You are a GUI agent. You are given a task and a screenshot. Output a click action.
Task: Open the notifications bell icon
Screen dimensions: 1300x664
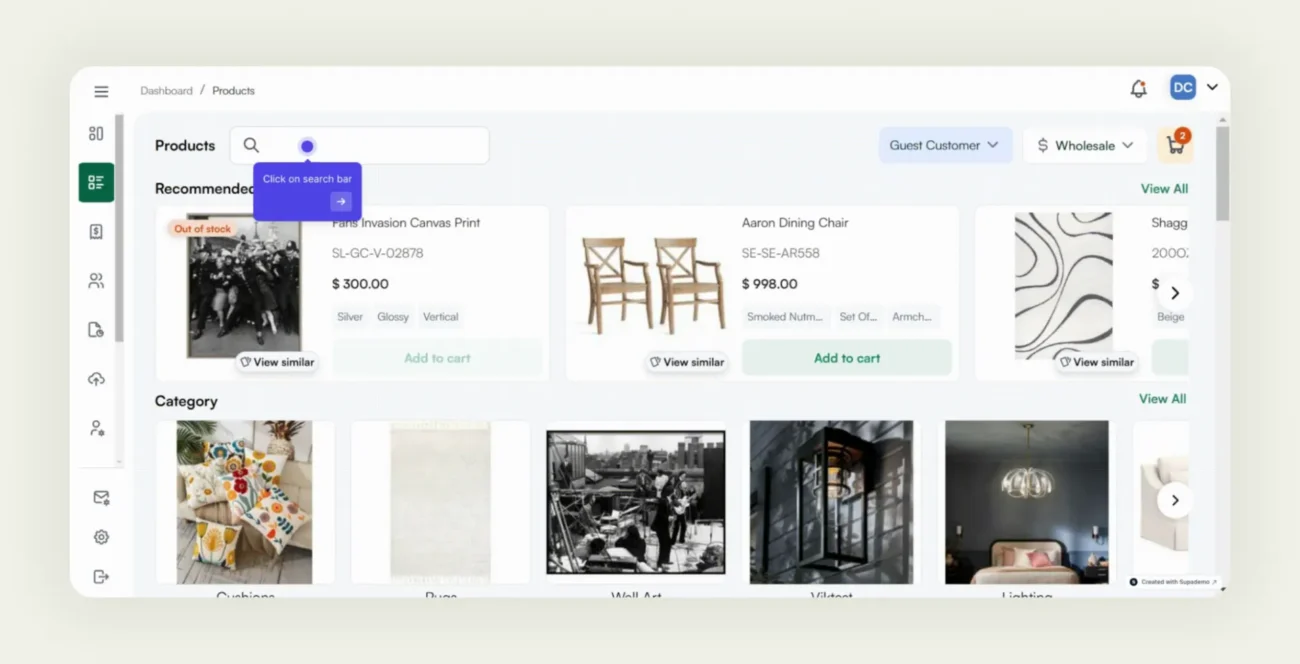coord(1139,88)
